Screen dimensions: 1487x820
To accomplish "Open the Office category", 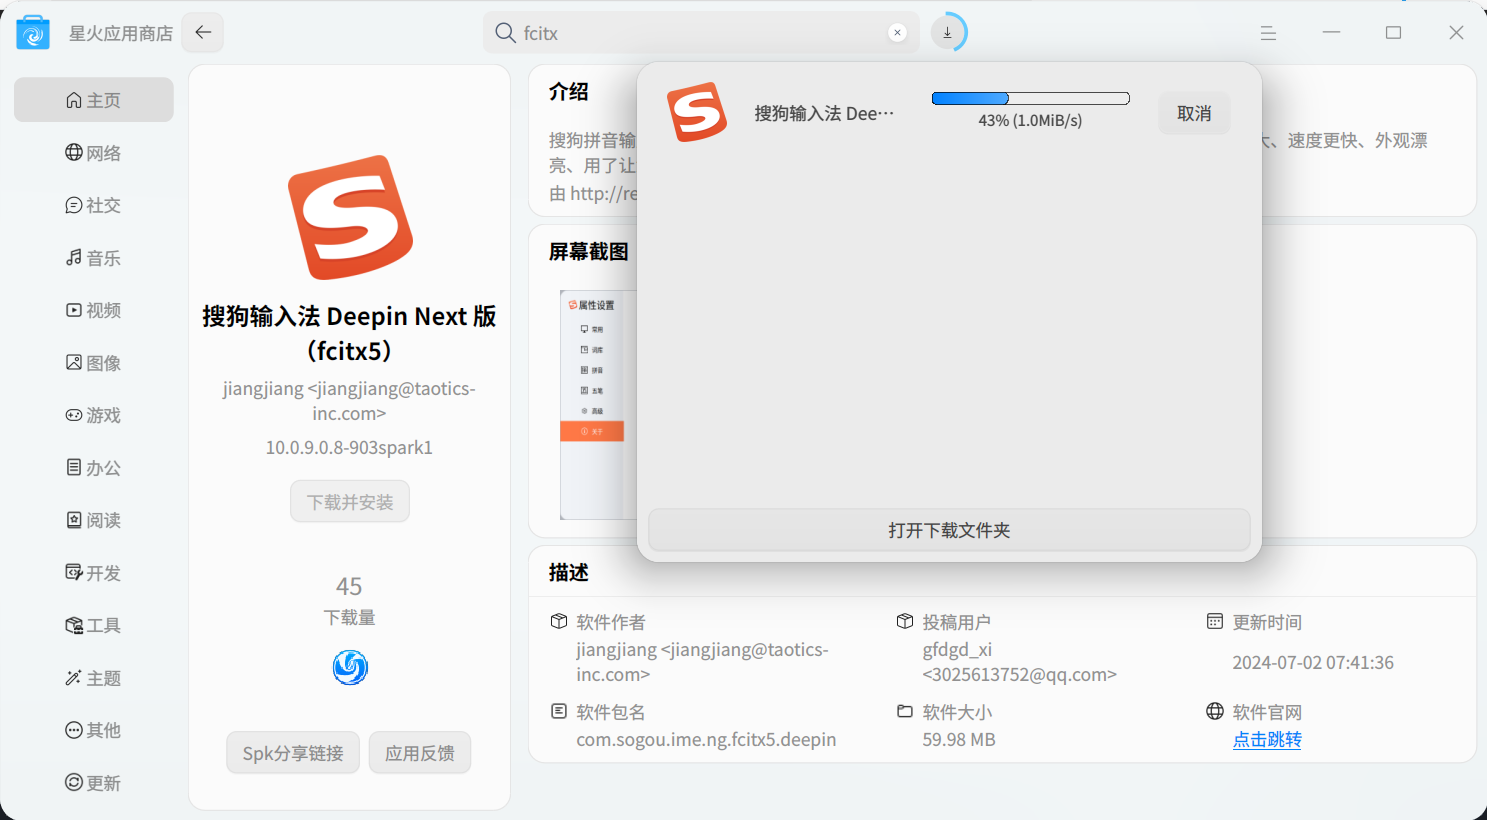I will [94, 468].
